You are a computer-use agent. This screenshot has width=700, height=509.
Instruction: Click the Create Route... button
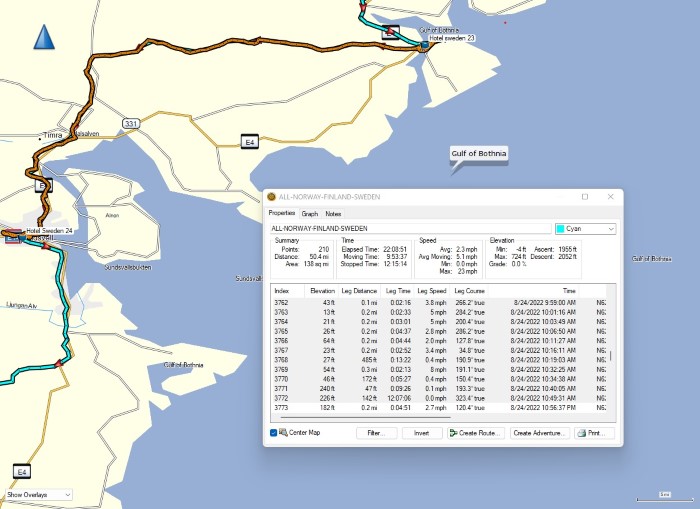(x=476, y=433)
